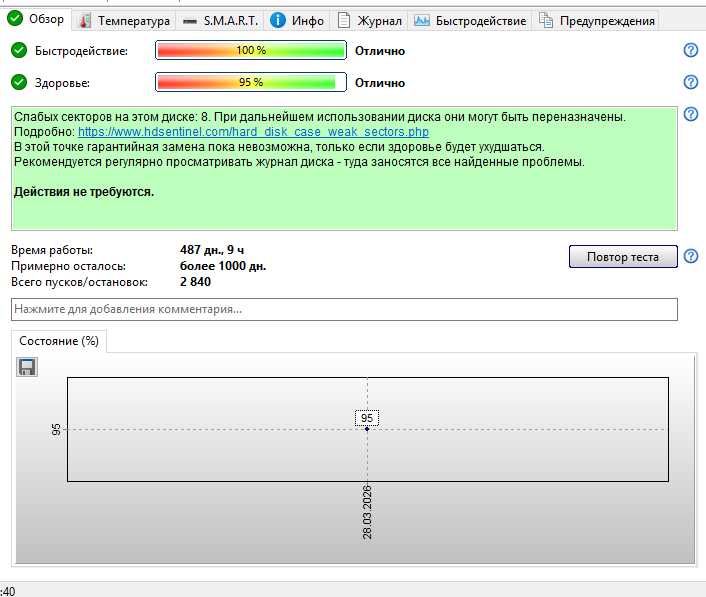Open the Предупреждения tab

tap(597, 21)
